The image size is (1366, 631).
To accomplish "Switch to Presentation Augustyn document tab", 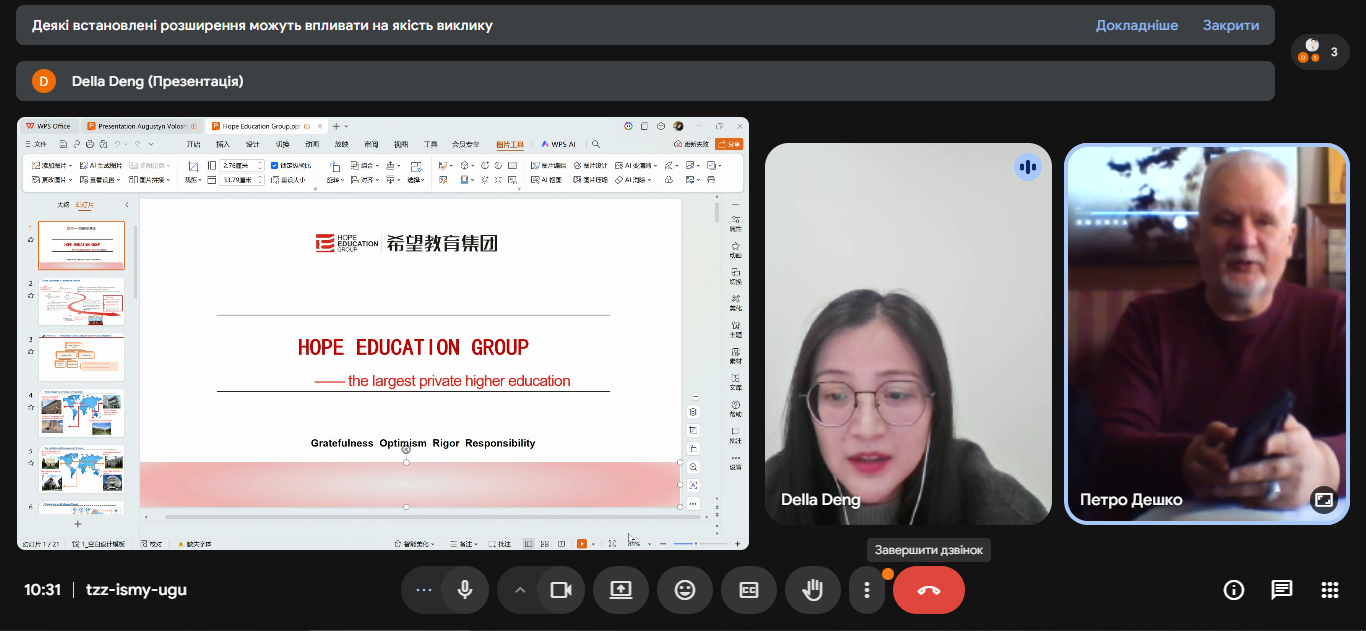I will pyautogui.click(x=140, y=126).
